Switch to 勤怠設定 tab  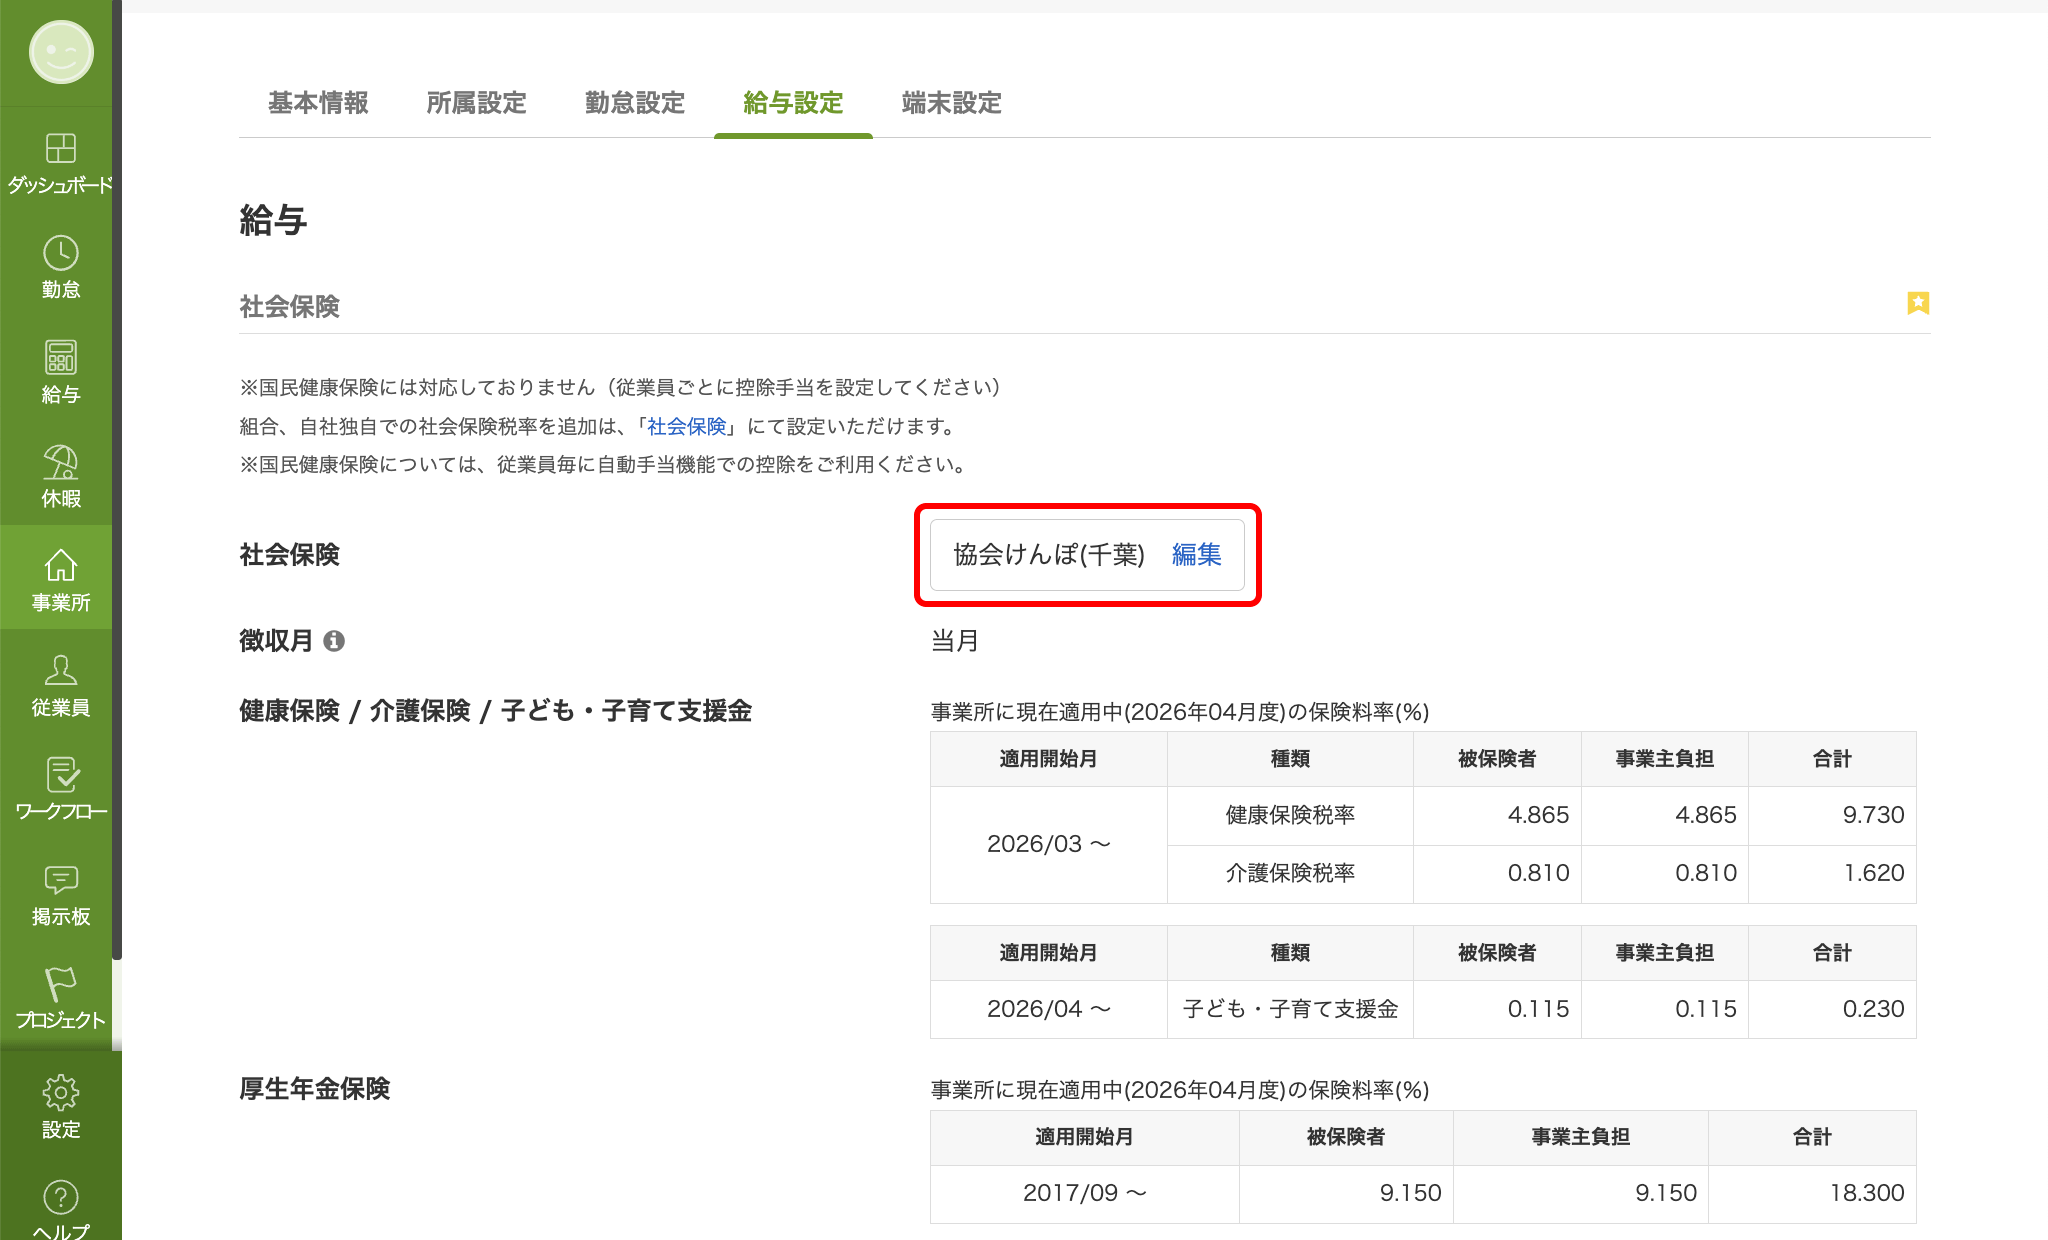pos(634,103)
